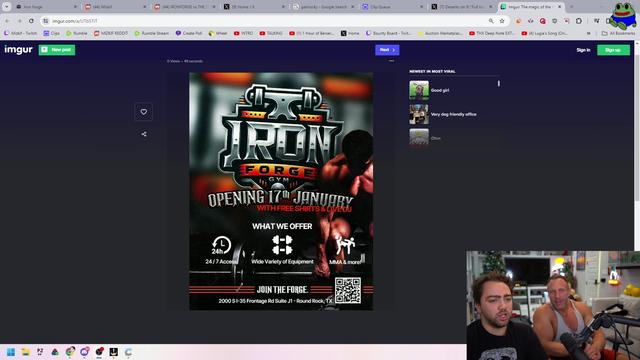The image size is (640, 360).
Task: Open the browser tab search dropdown
Action: click(x=7, y=7)
